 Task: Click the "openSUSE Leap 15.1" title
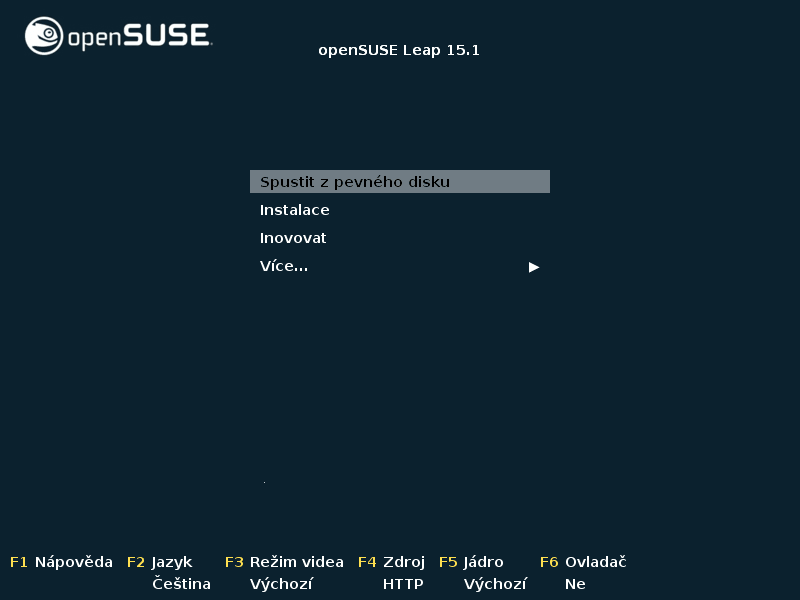pyautogui.click(x=399, y=49)
